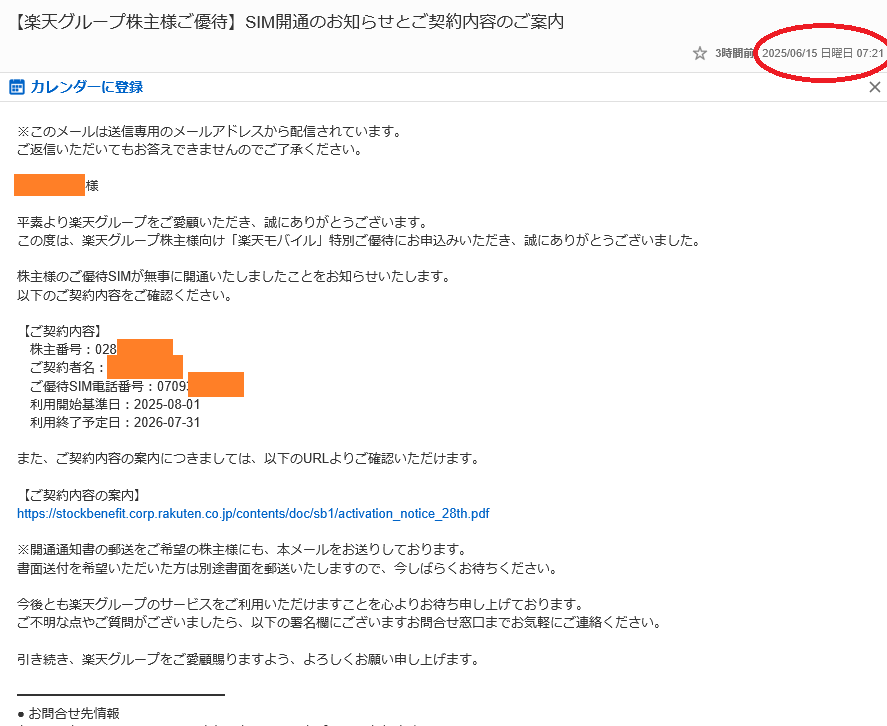
Task: Click the 利用終了予定日 2026-07-31 line
Action: tap(115, 422)
